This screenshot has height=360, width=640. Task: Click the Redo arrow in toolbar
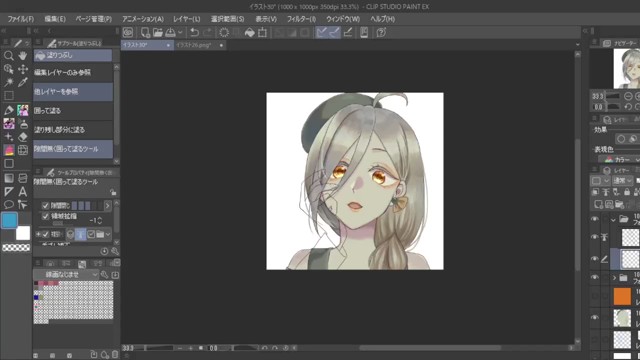[207, 33]
